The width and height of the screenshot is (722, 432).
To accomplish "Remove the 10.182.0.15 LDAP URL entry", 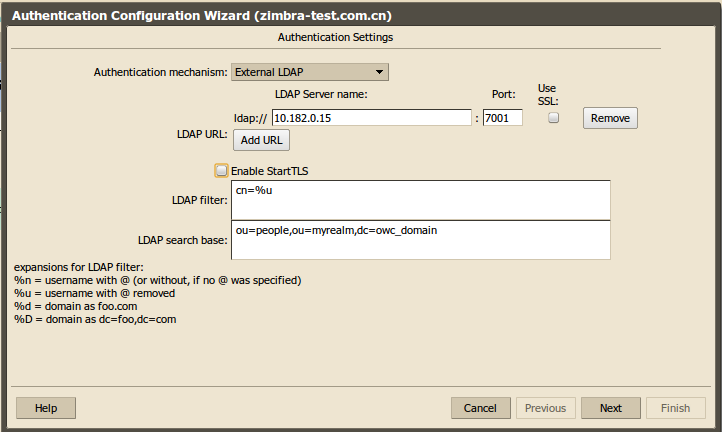I will 610,118.
